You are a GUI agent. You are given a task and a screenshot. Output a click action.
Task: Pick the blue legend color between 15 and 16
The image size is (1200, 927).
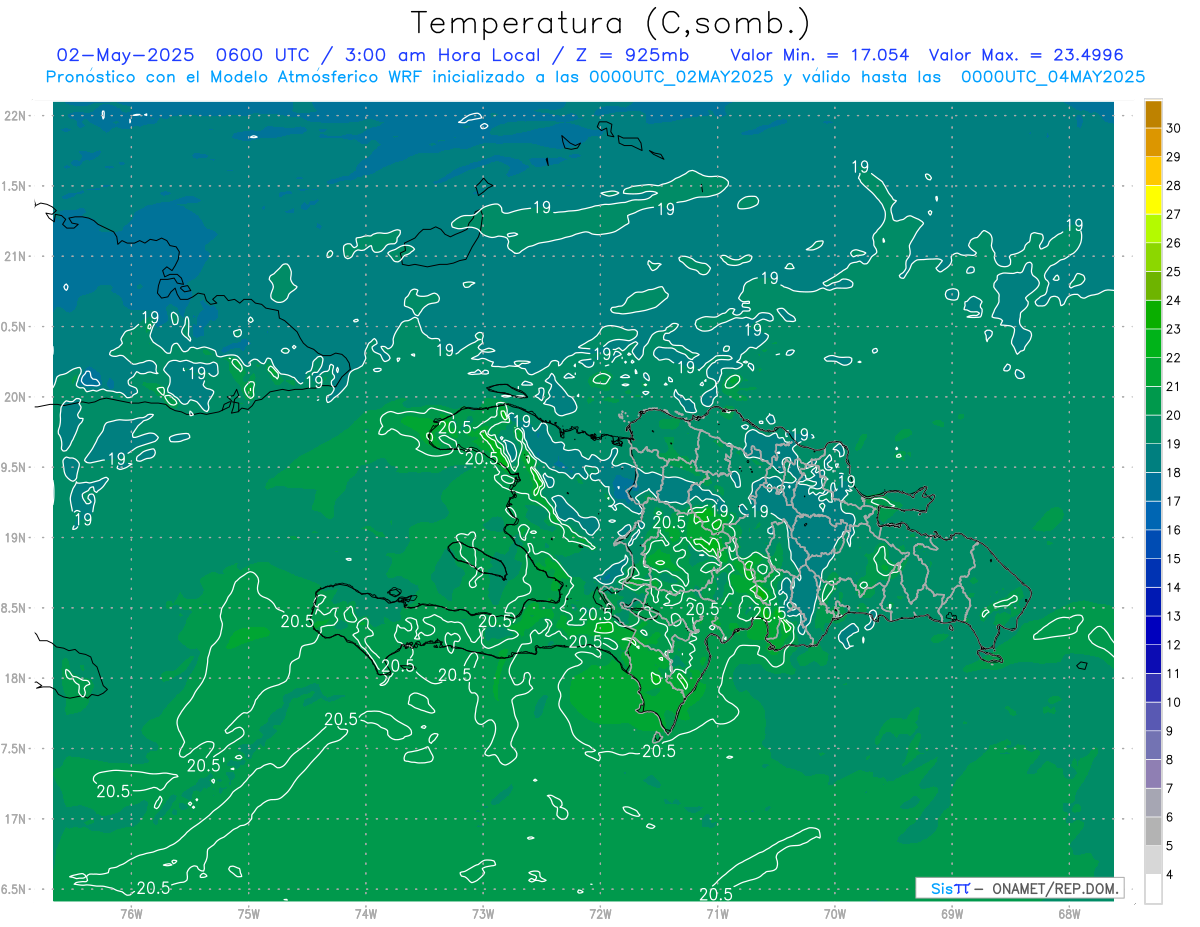tap(1153, 545)
